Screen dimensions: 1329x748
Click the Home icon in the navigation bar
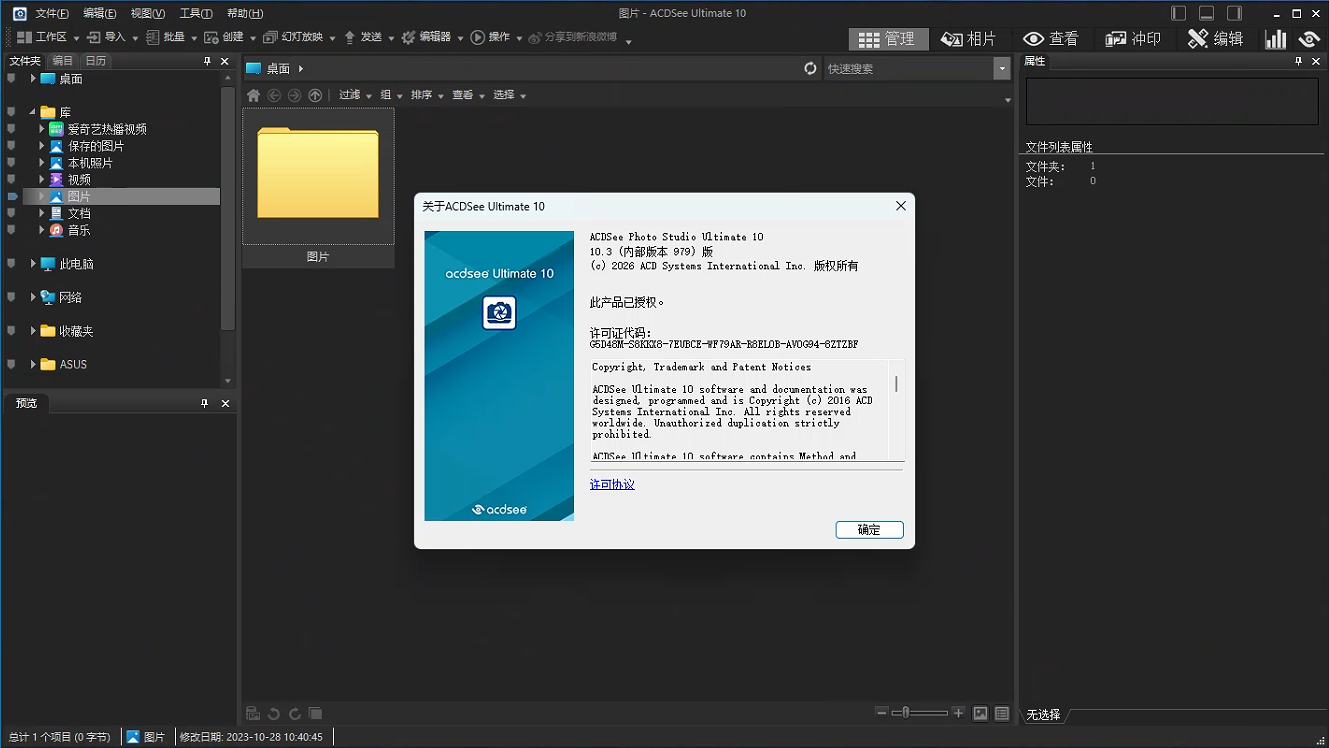point(253,95)
